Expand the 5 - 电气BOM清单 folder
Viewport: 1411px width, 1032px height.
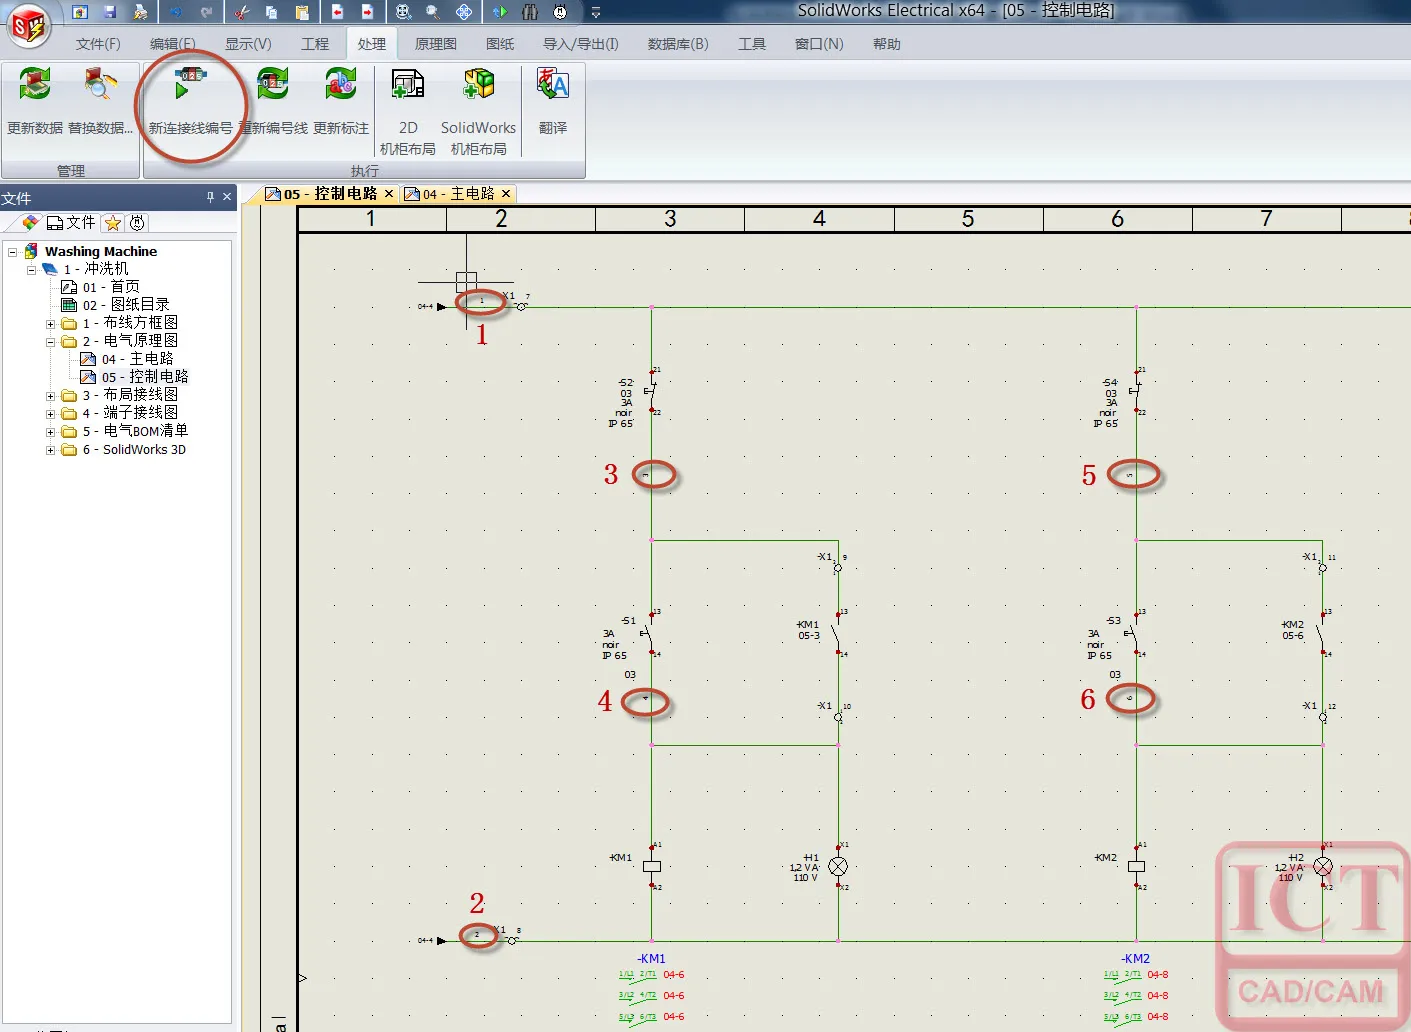pos(50,432)
